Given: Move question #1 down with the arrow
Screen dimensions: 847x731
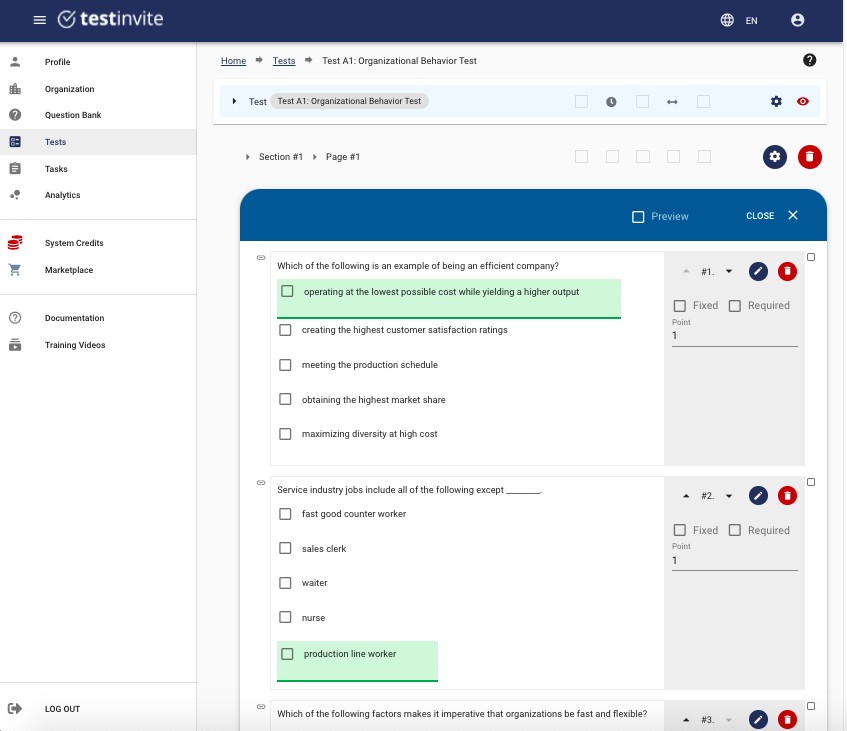Looking at the screenshot, I should (x=729, y=271).
